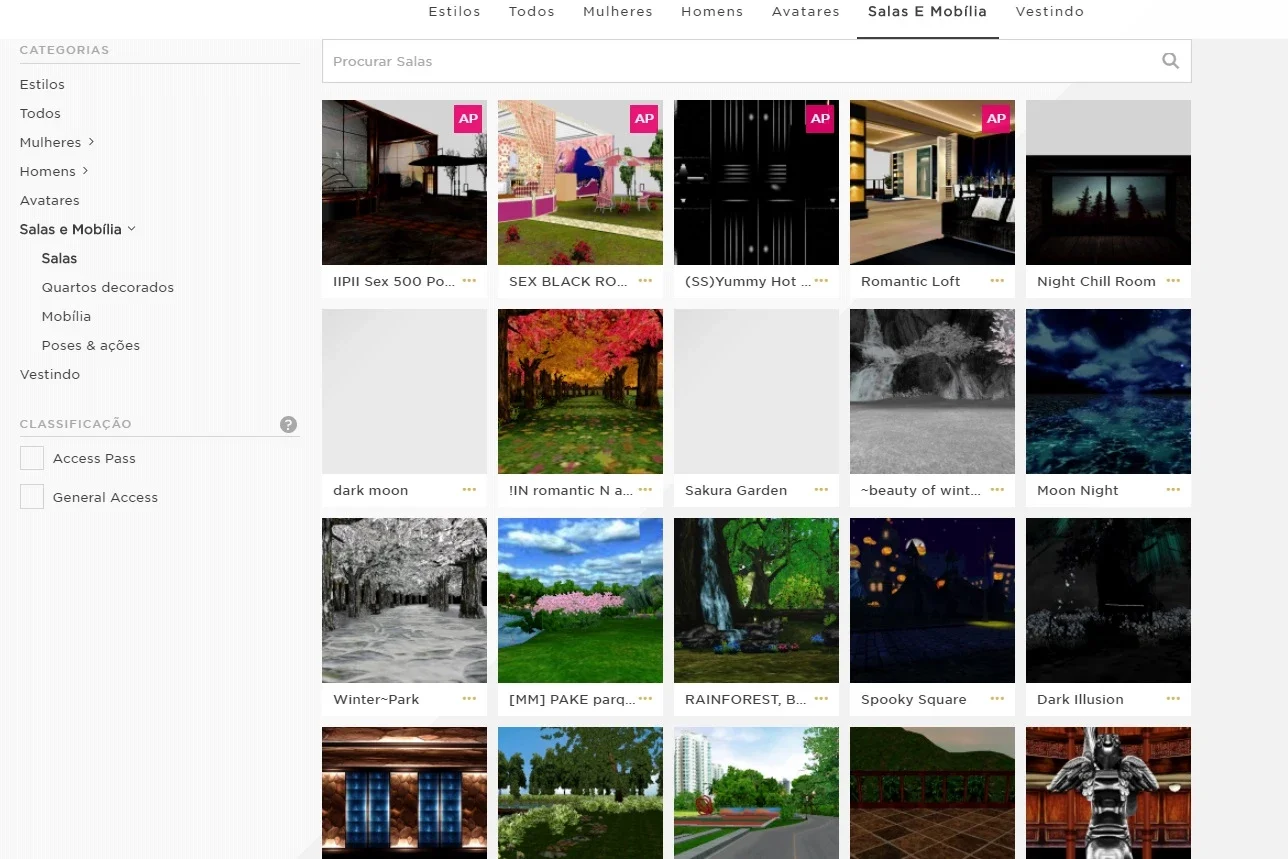
Task: Open options dots for Moon Night
Action: point(1173,490)
